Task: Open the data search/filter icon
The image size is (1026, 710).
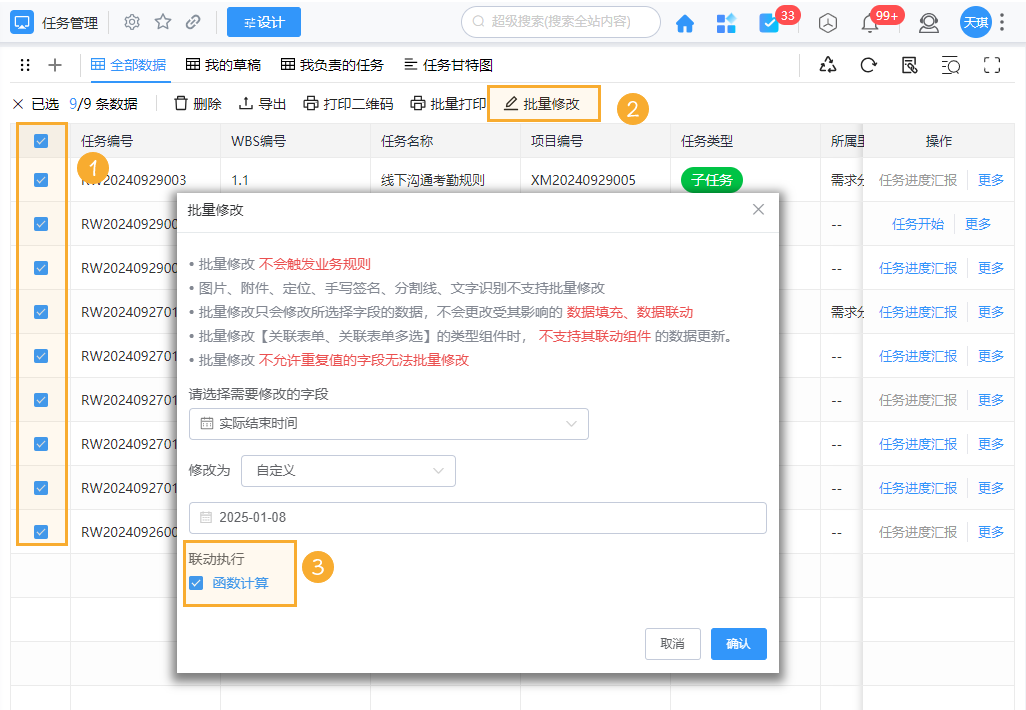Action: pos(950,64)
